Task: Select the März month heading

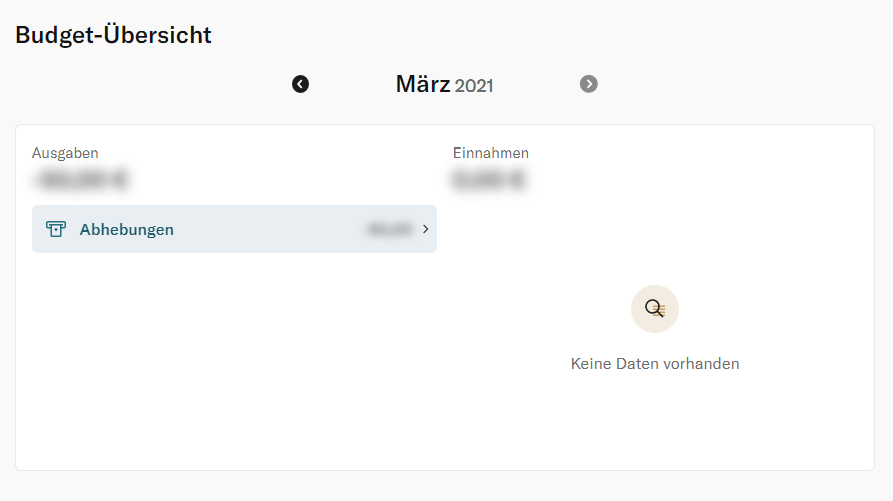Action: [x=423, y=84]
